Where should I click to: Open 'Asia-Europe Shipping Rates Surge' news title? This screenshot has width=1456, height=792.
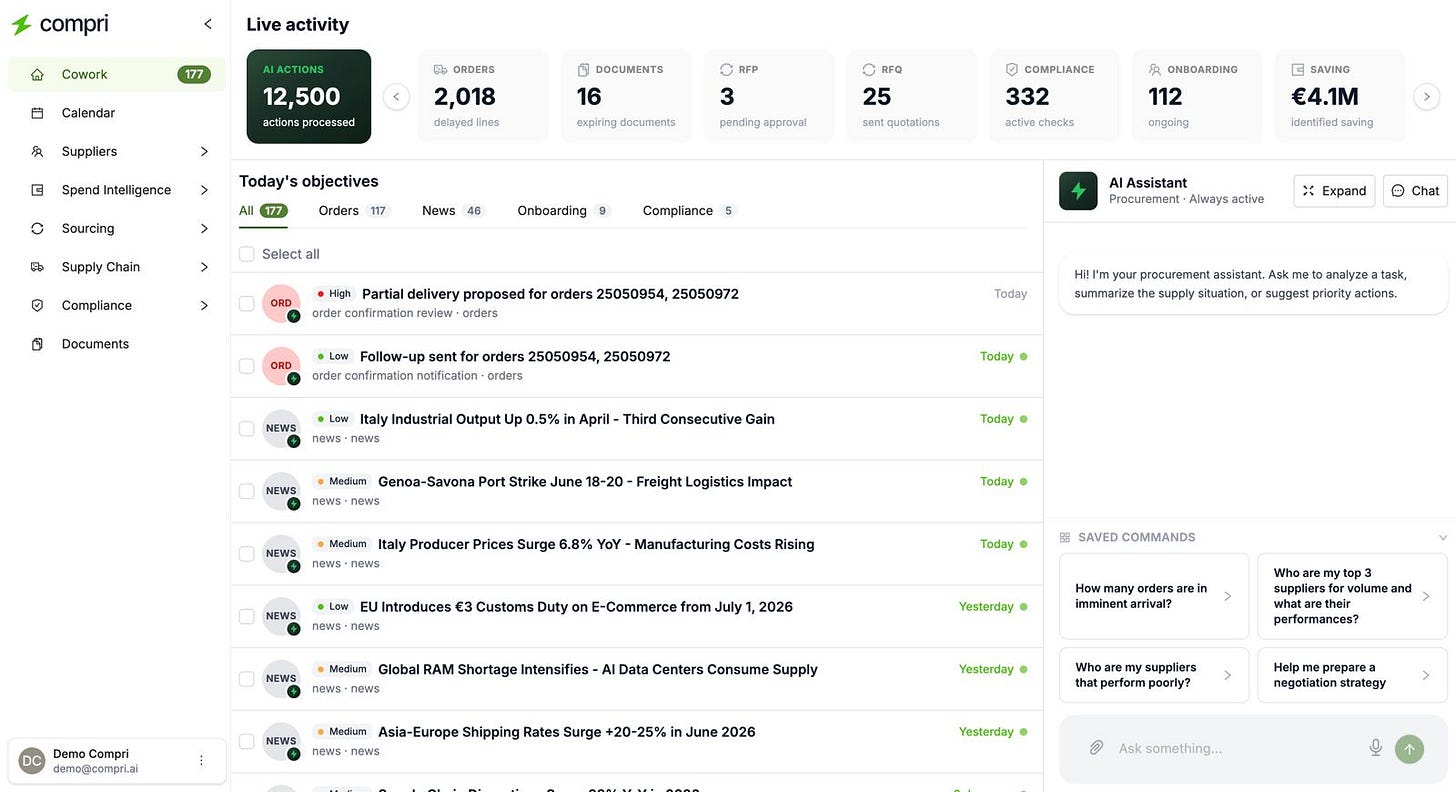point(567,732)
